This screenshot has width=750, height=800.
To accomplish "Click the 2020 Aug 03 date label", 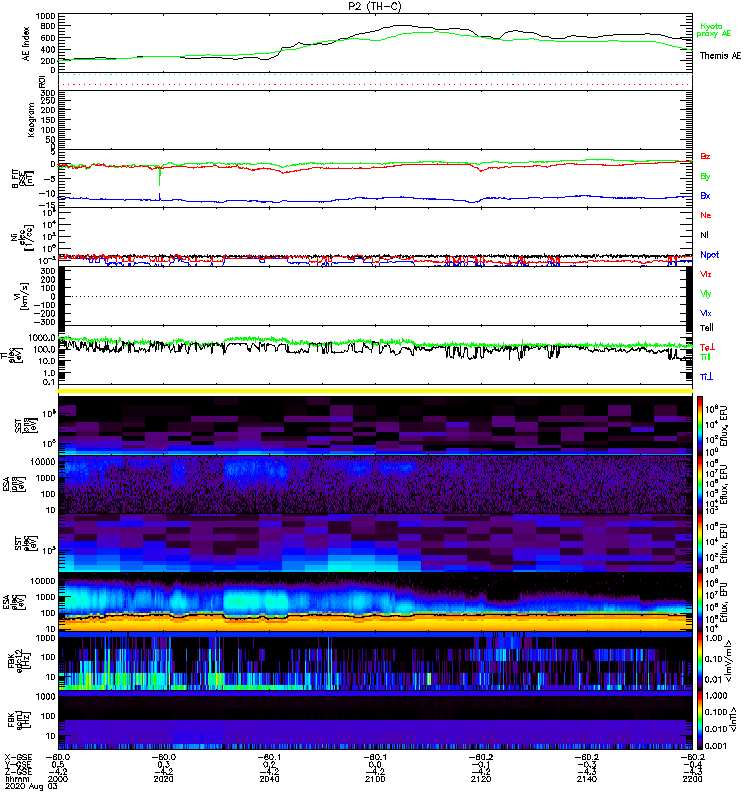I will coord(31,786).
